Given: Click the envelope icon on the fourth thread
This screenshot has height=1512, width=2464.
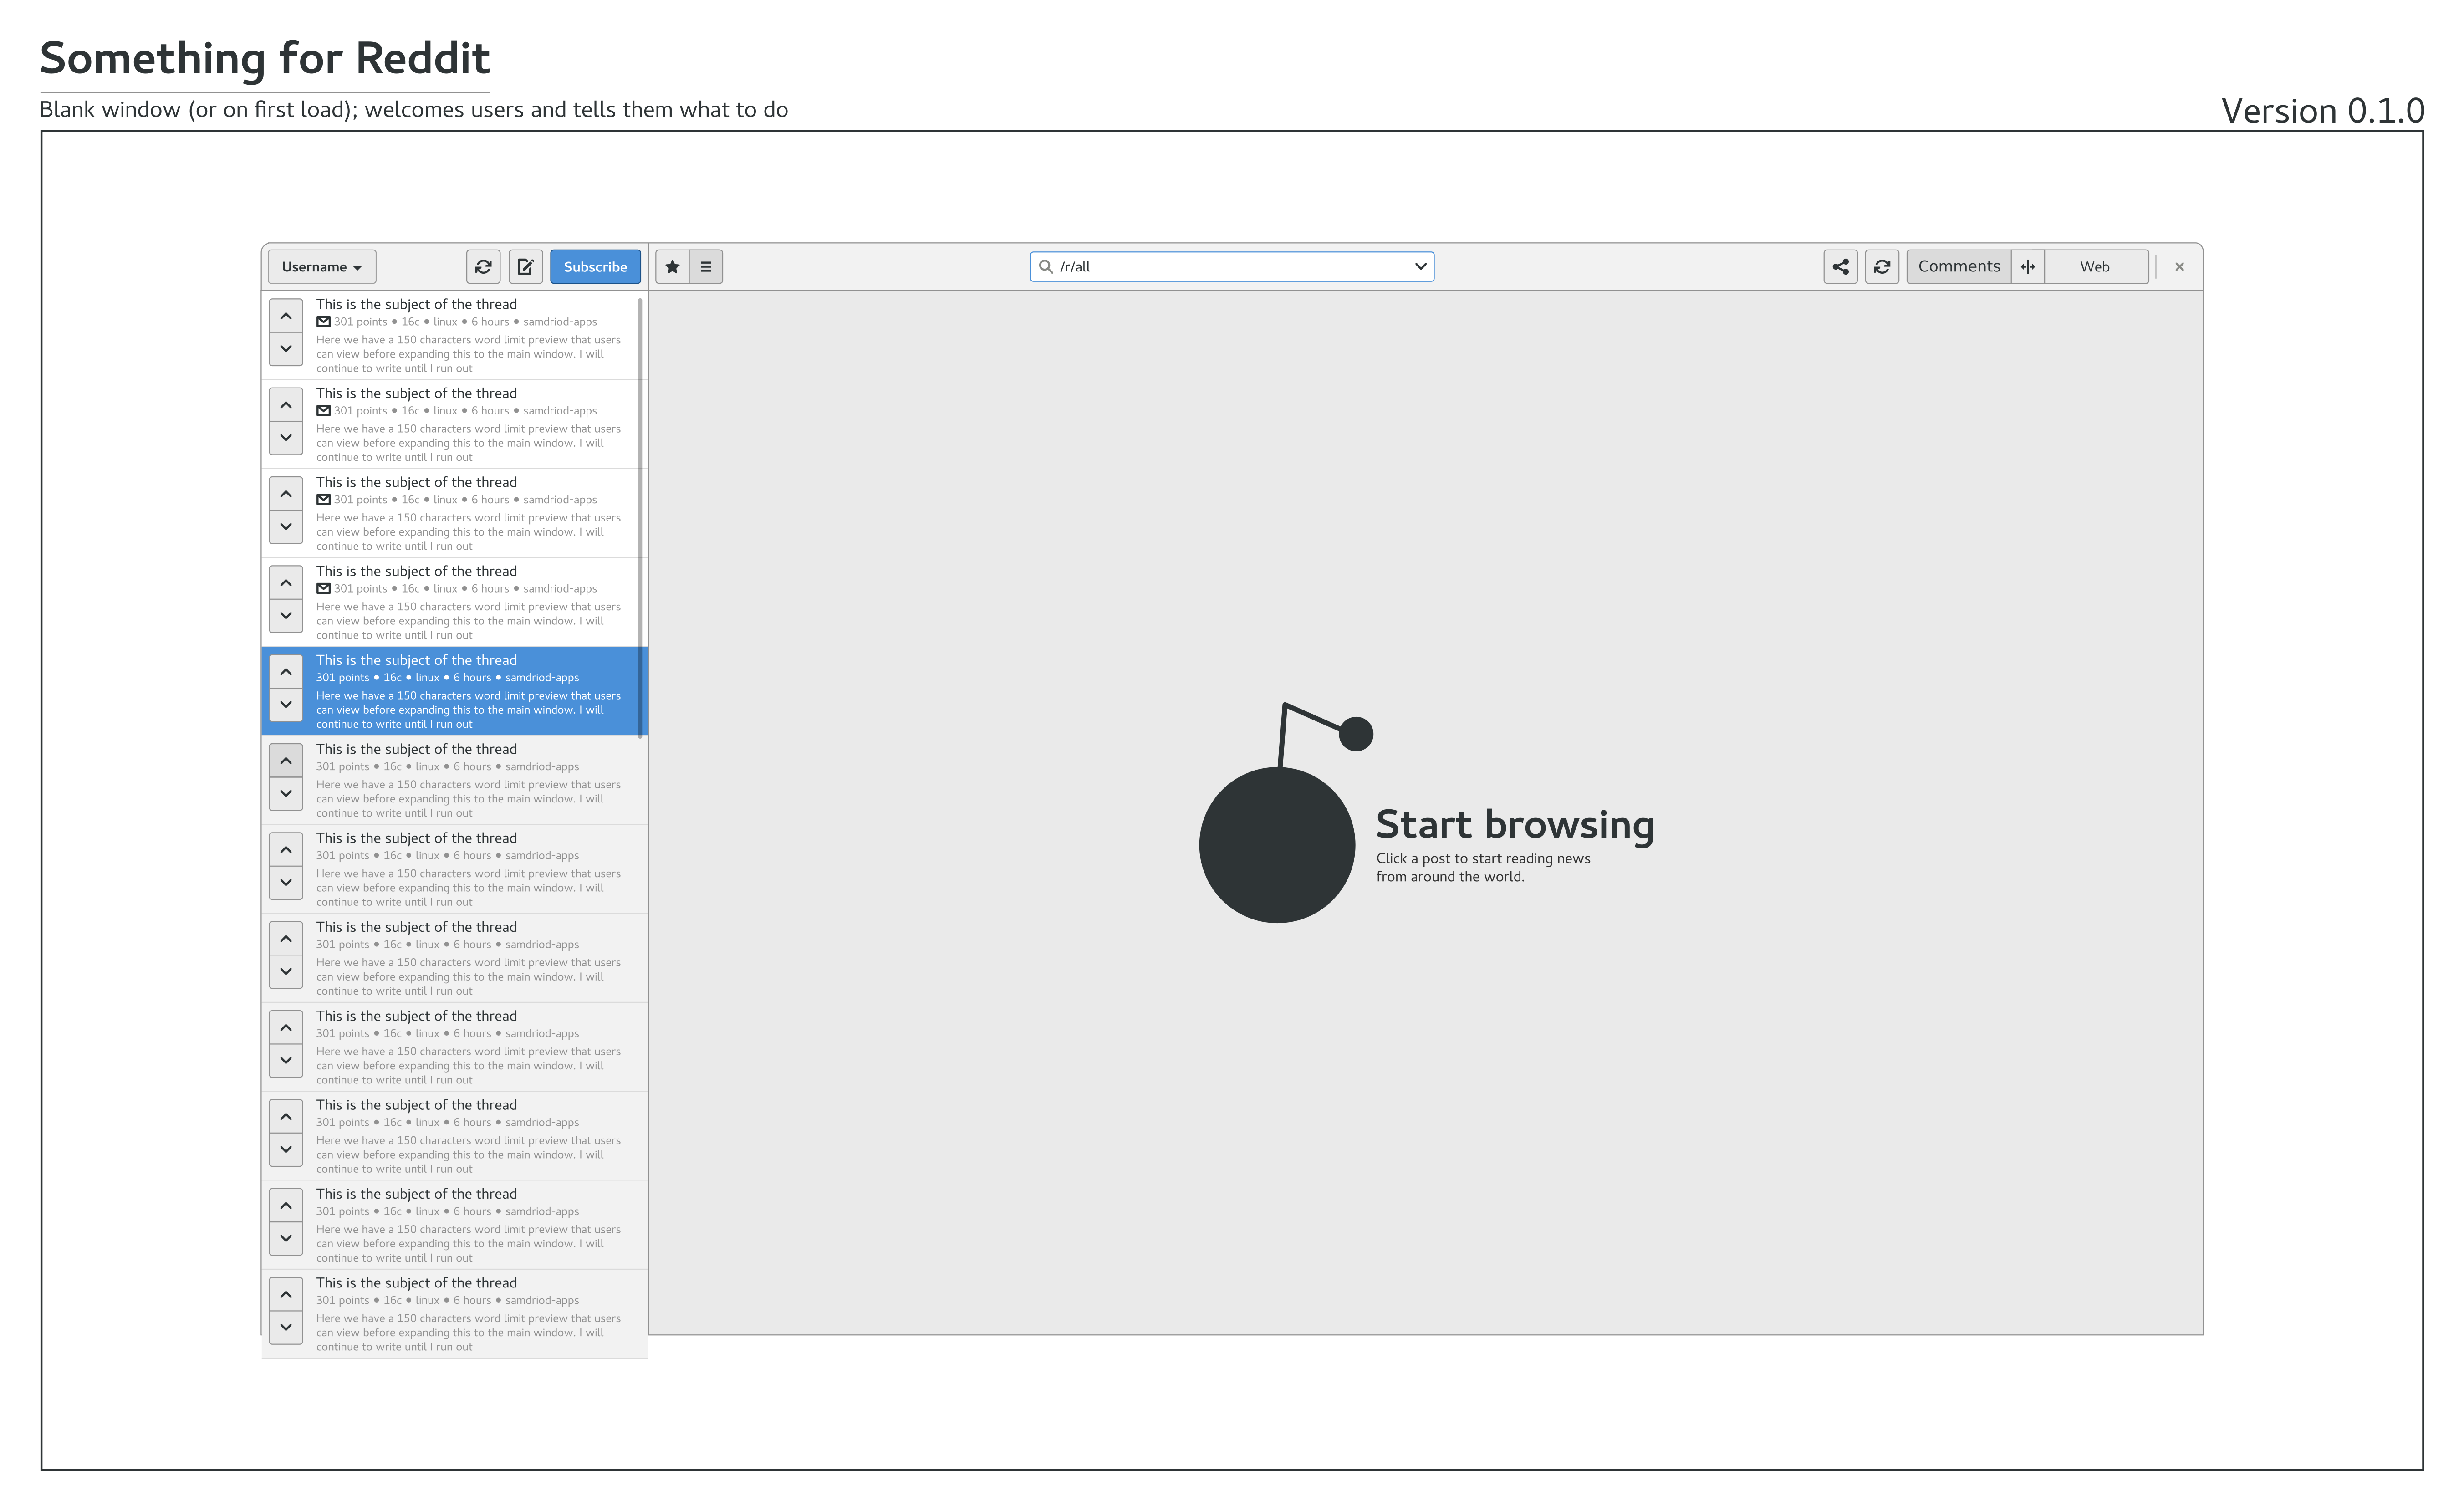Looking at the screenshot, I should (323, 589).
